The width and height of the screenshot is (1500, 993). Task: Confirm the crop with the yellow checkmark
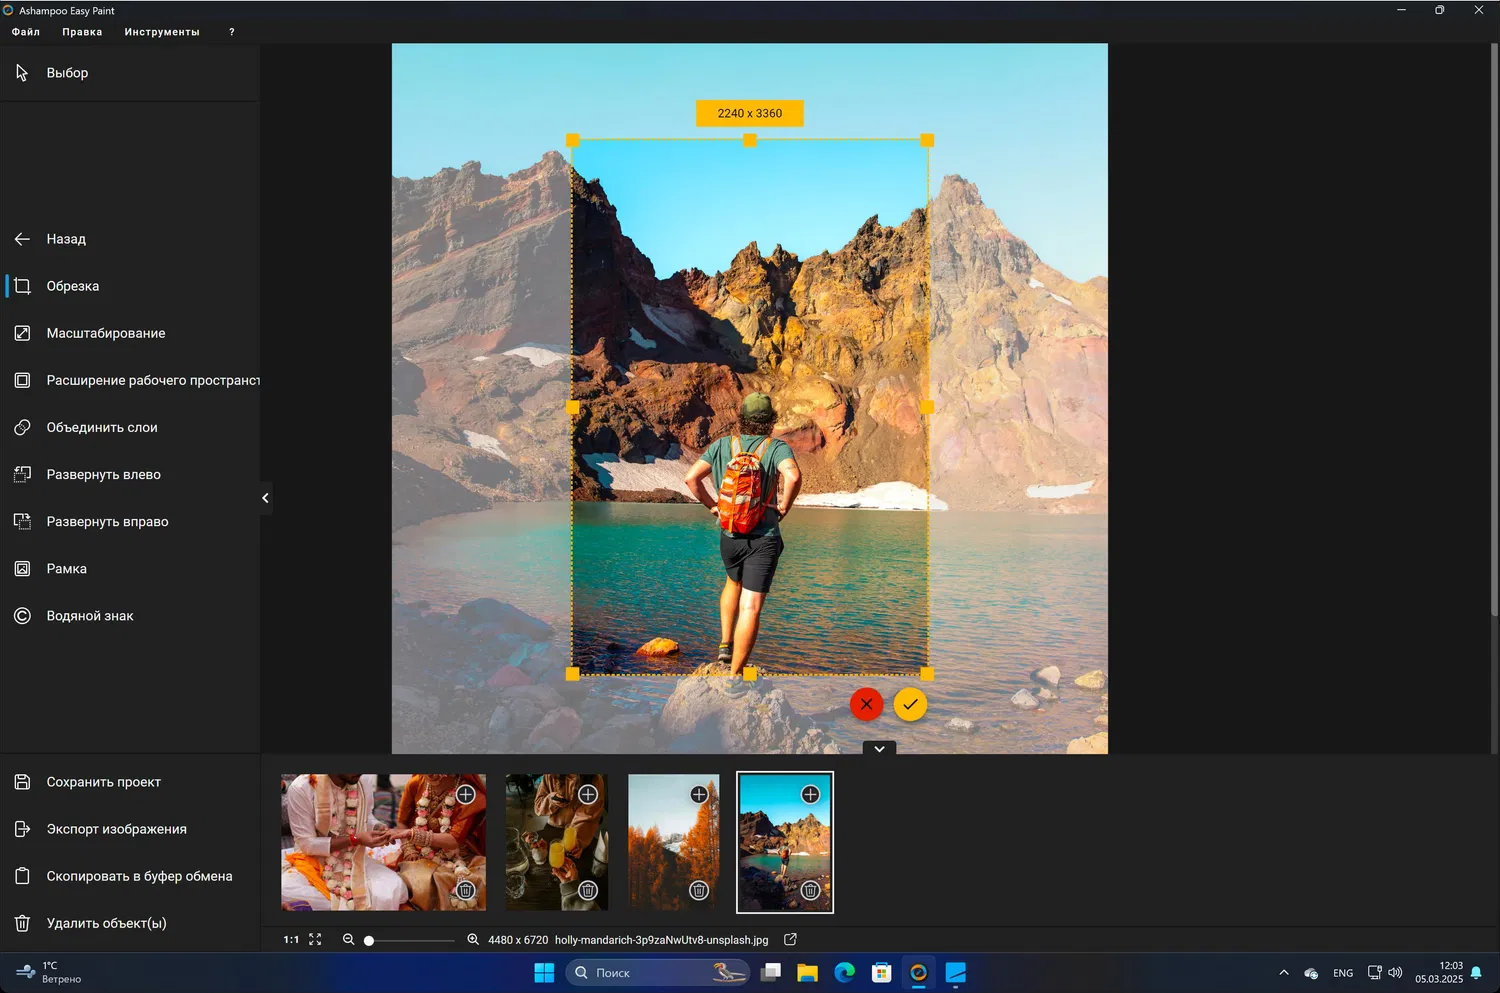point(910,704)
